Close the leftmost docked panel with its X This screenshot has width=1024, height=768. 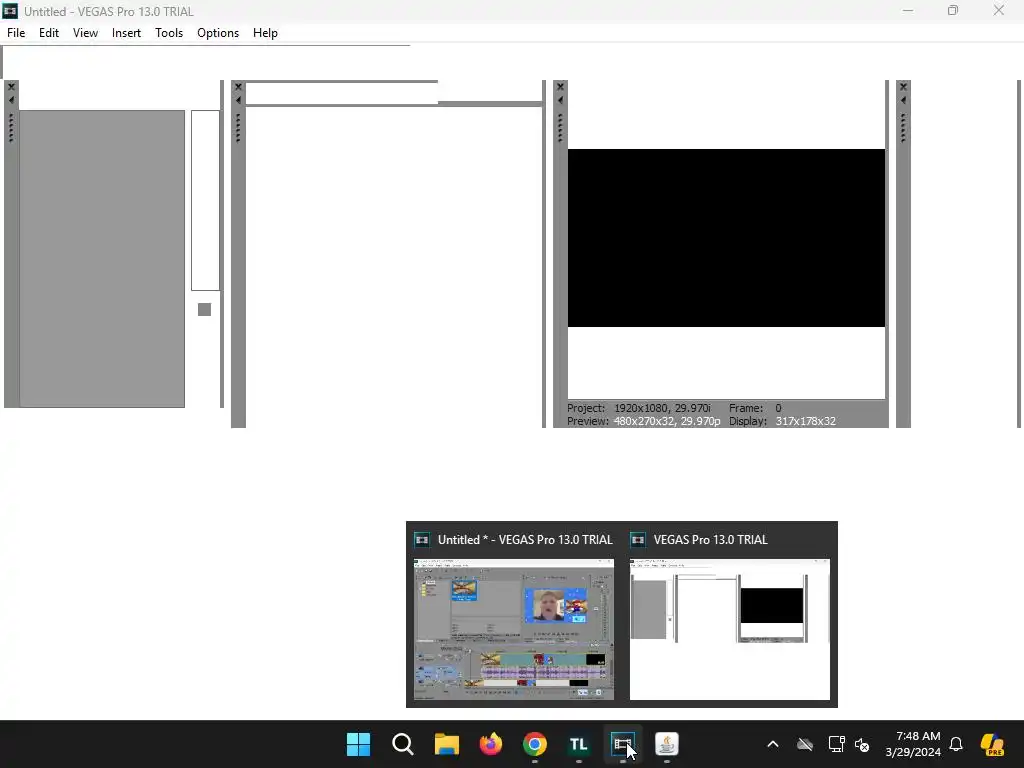pyautogui.click(x=11, y=86)
